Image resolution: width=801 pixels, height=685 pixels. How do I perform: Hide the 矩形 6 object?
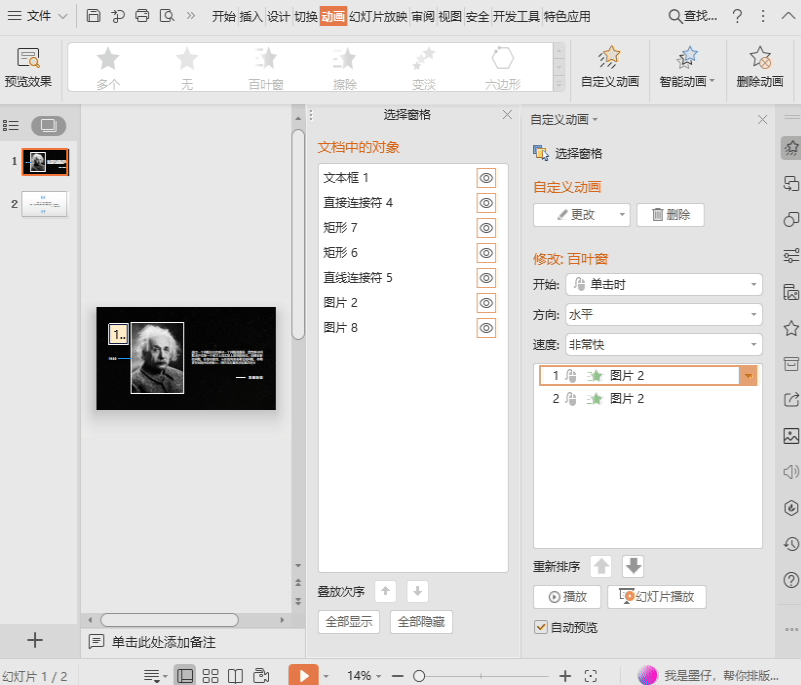point(486,253)
